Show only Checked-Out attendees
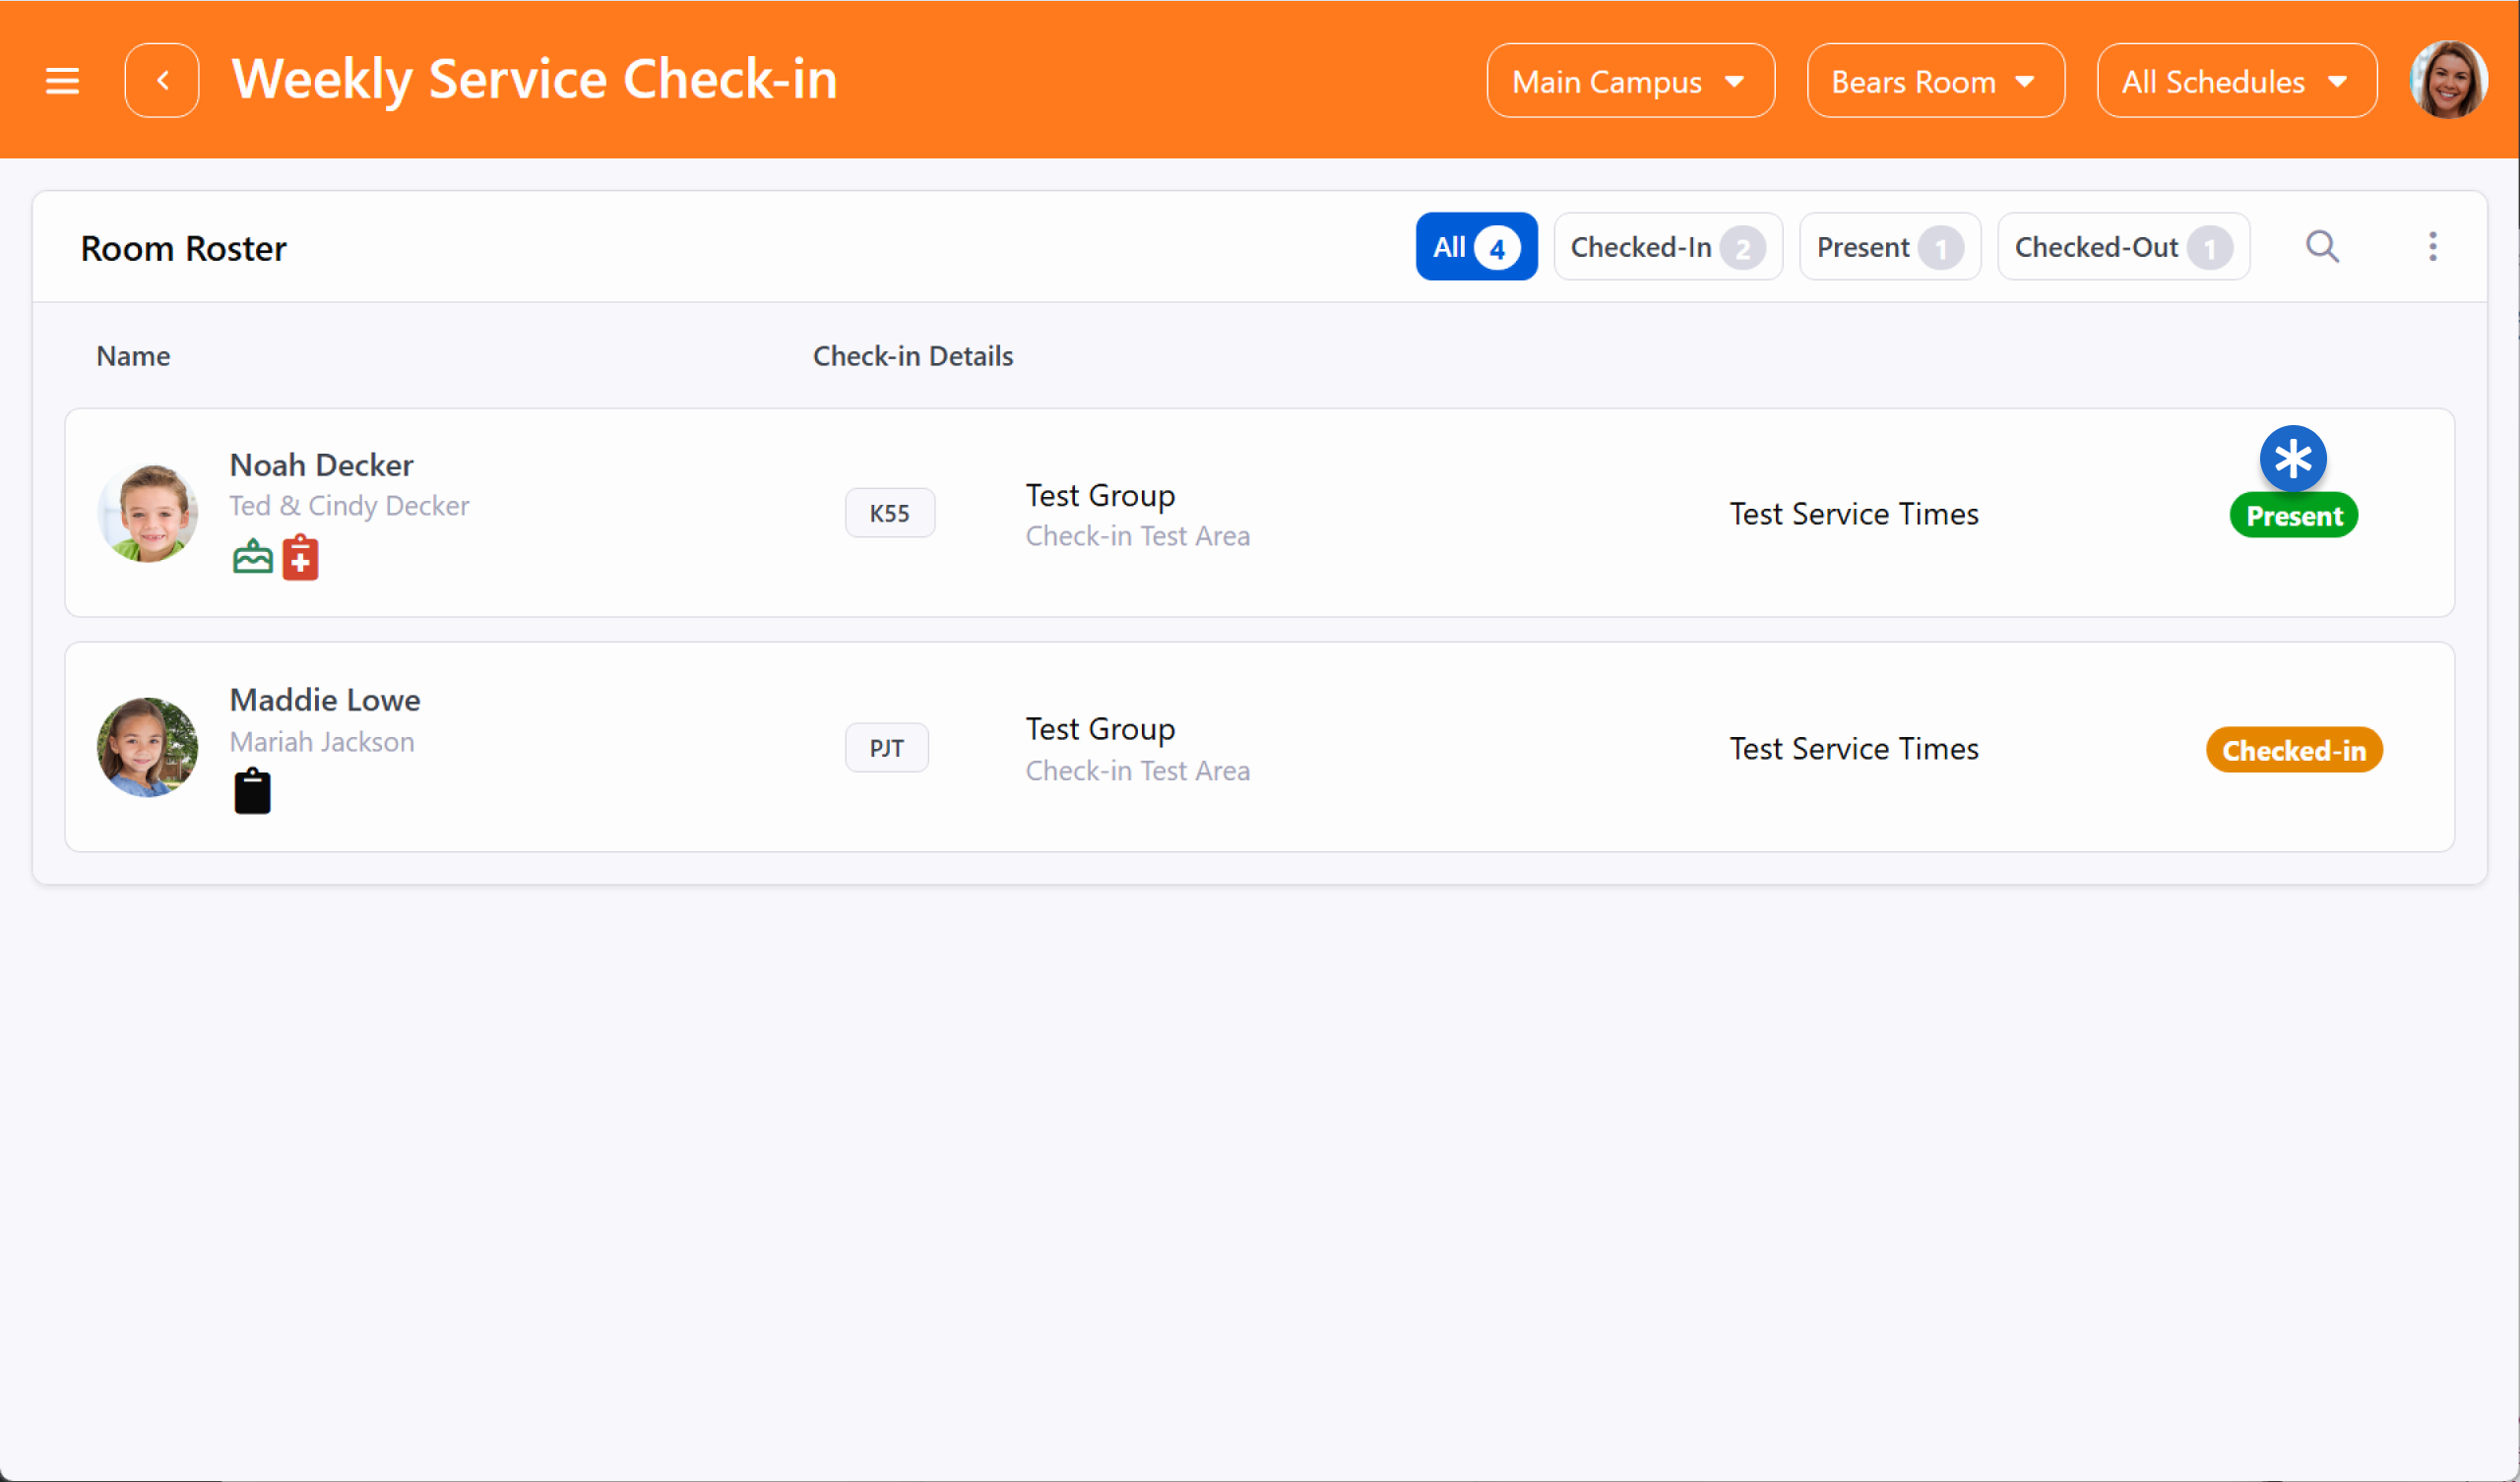Viewport: 2520px width, 1482px height. tap(2122, 247)
